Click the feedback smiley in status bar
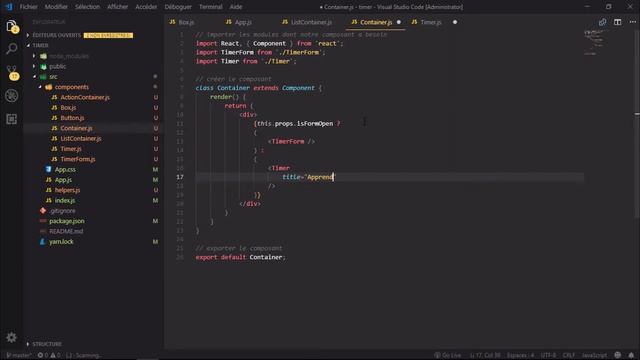Image resolution: width=640 pixels, height=360 pixels. tap(618, 355)
